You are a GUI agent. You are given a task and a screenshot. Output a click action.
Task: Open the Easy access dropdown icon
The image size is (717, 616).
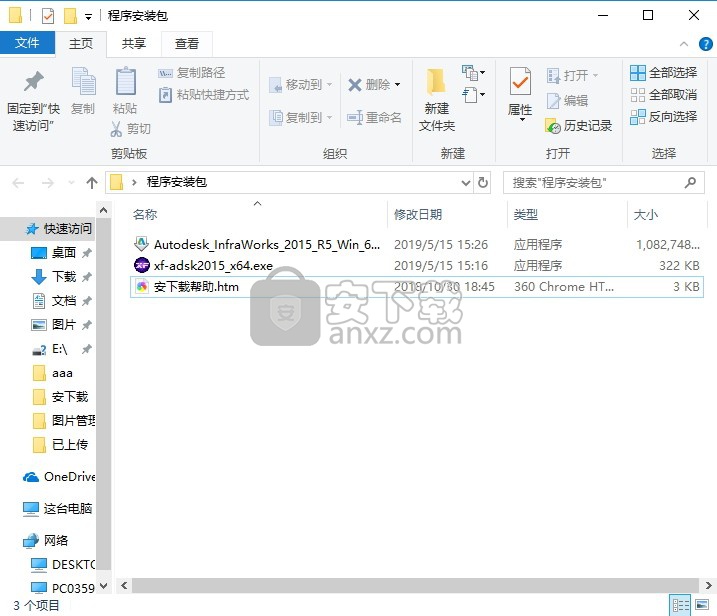click(473, 95)
